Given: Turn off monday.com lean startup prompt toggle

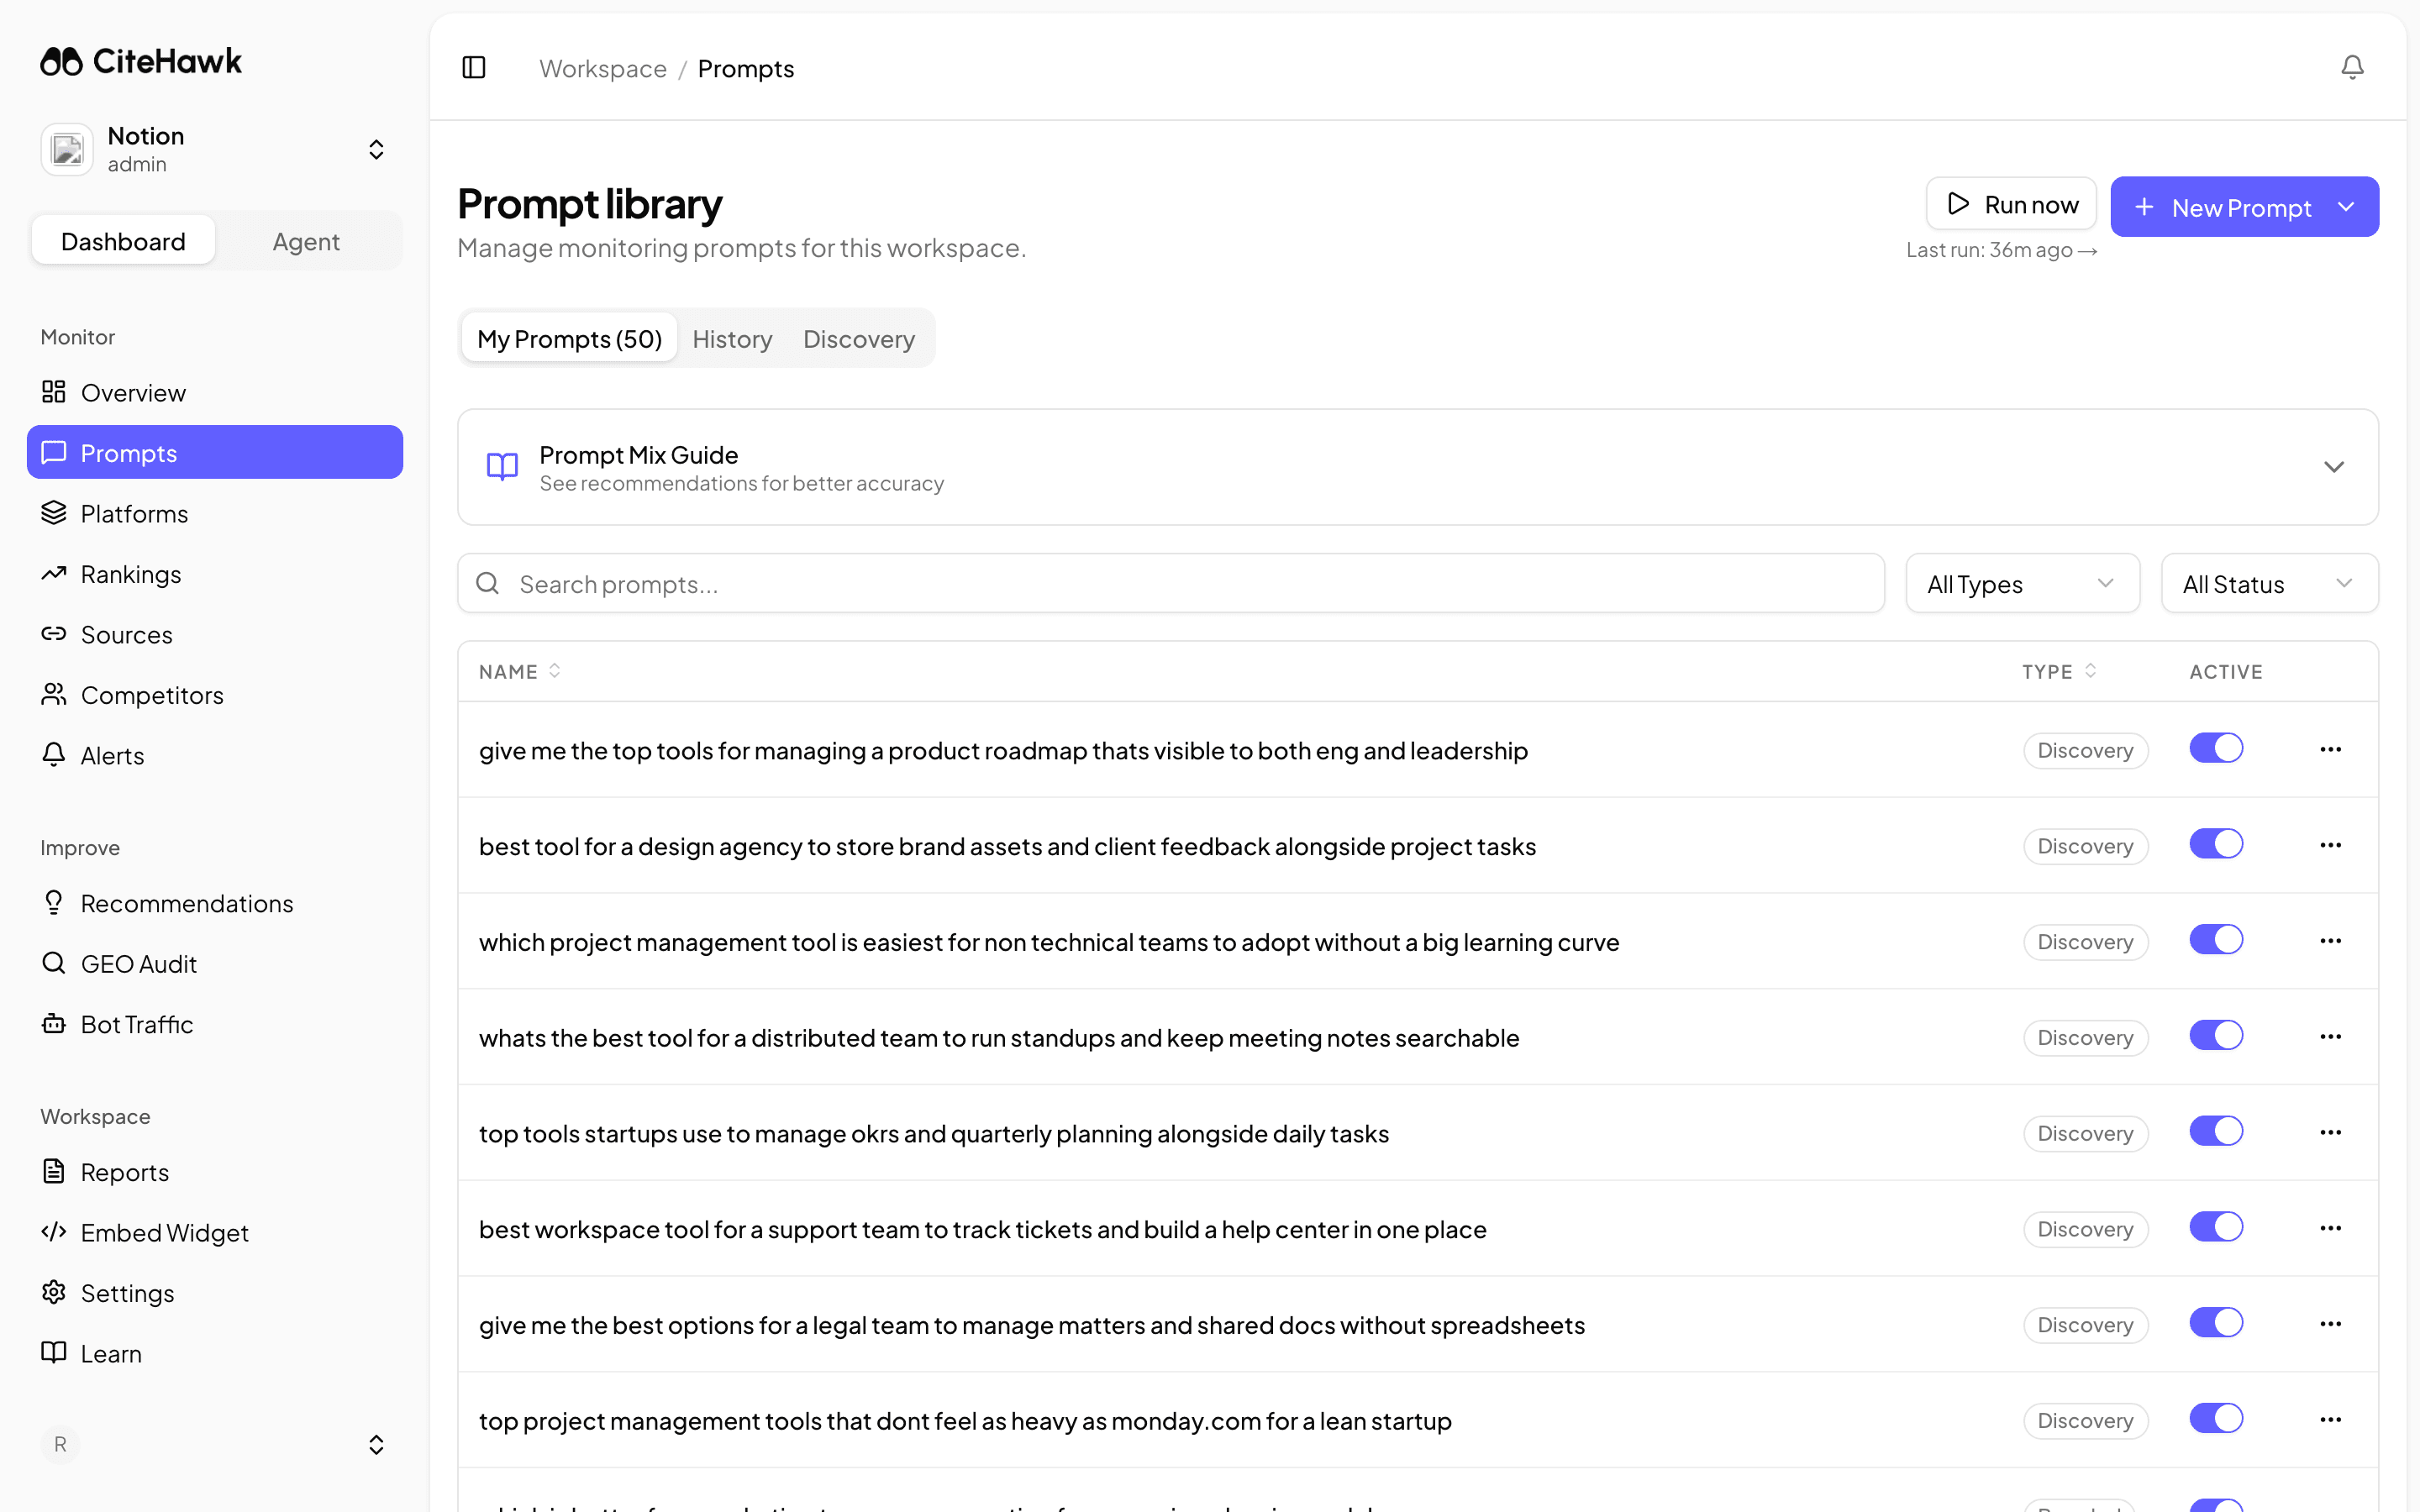Looking at the screenshot, I should coord(2216,1419).
